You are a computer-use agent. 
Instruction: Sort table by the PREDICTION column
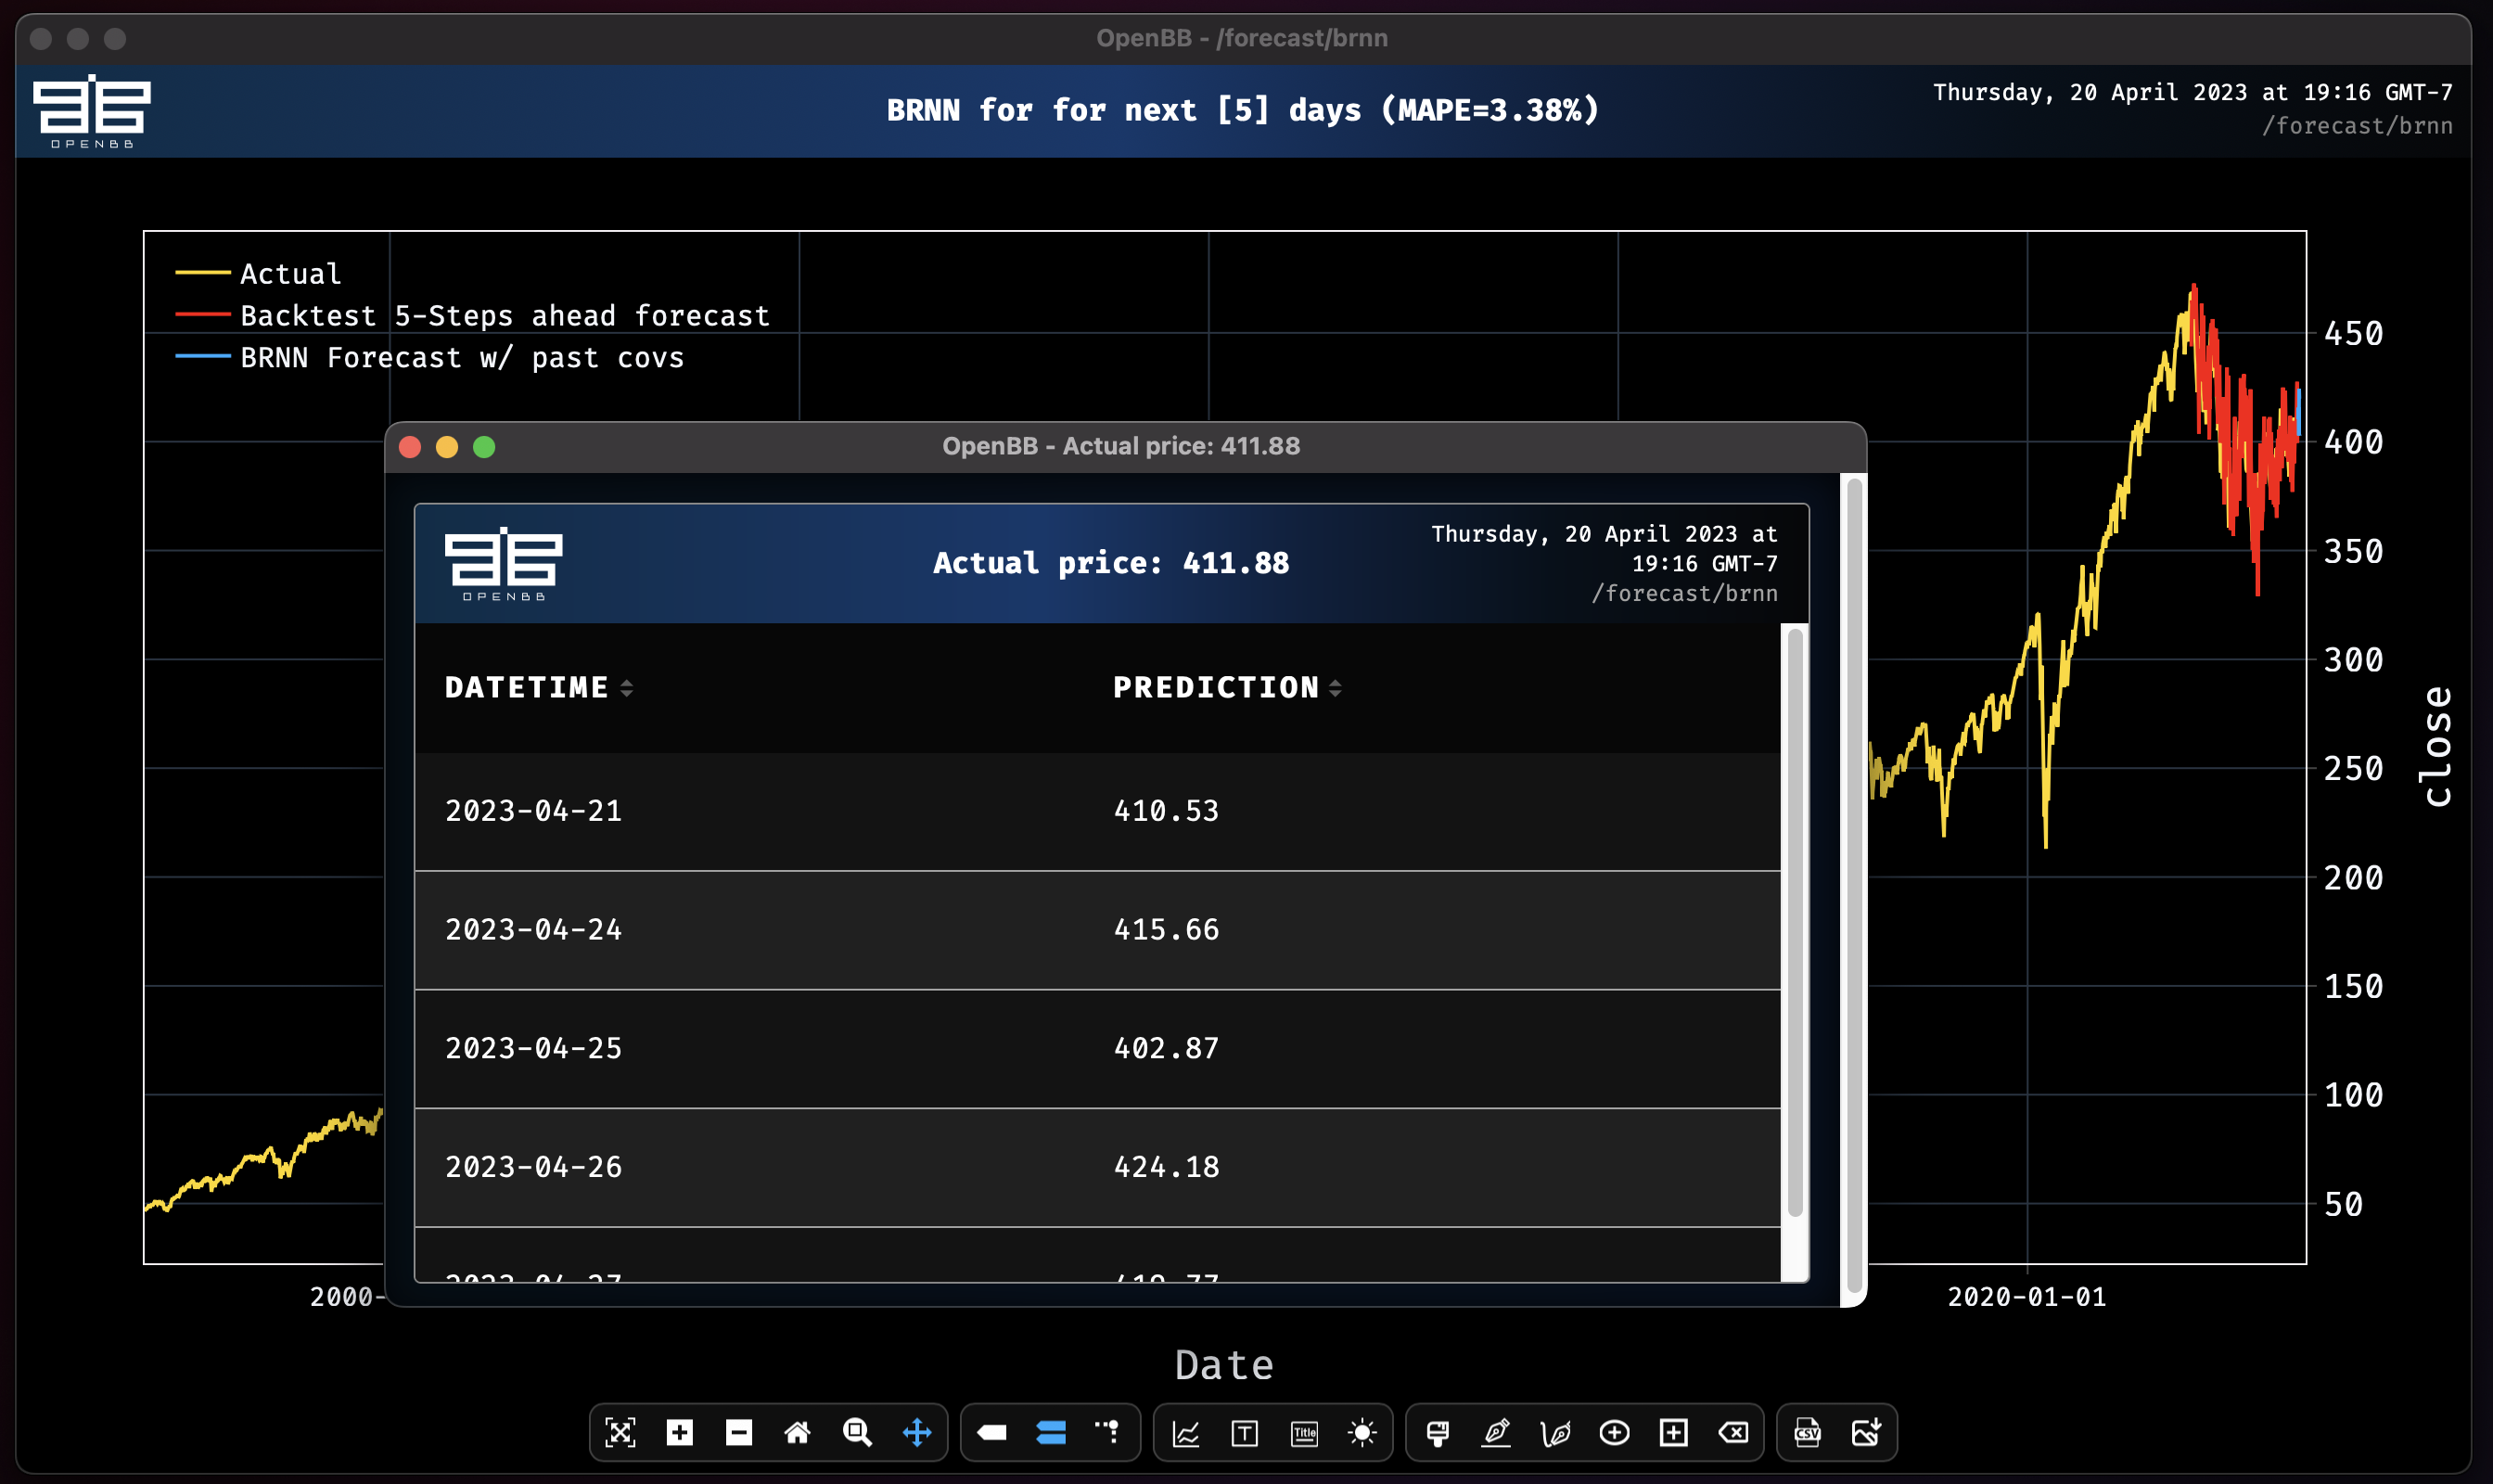click(1228, 687)
